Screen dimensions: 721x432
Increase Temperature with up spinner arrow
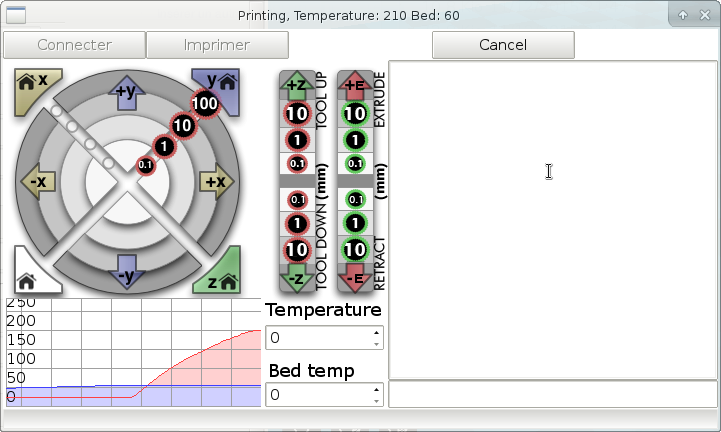(377, 333)
